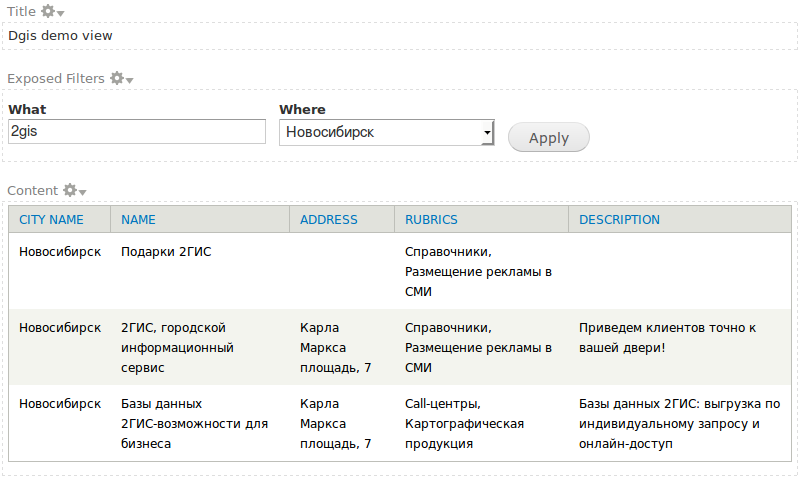The height and width of the screenshot is (478, 800).
Task: Click the Apply filter button
Action: point(548,137)
